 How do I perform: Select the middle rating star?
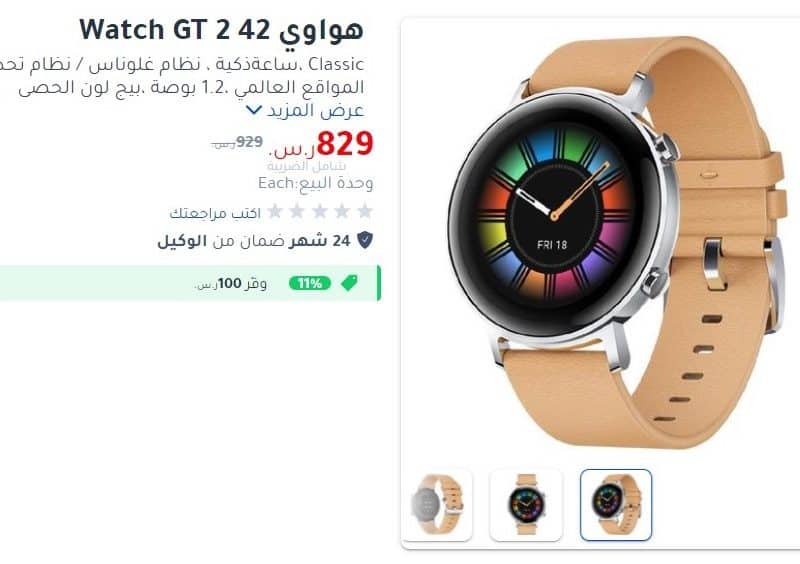pyautogui.click(x=320, y=211)
